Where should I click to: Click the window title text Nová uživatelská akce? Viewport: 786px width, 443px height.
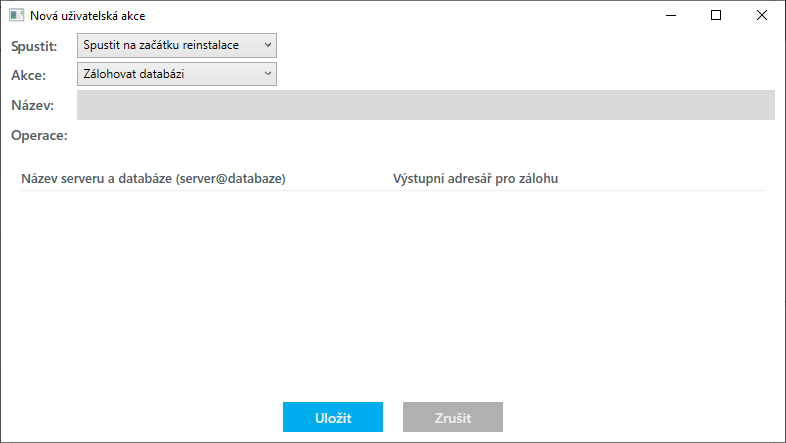coord(88,16)
